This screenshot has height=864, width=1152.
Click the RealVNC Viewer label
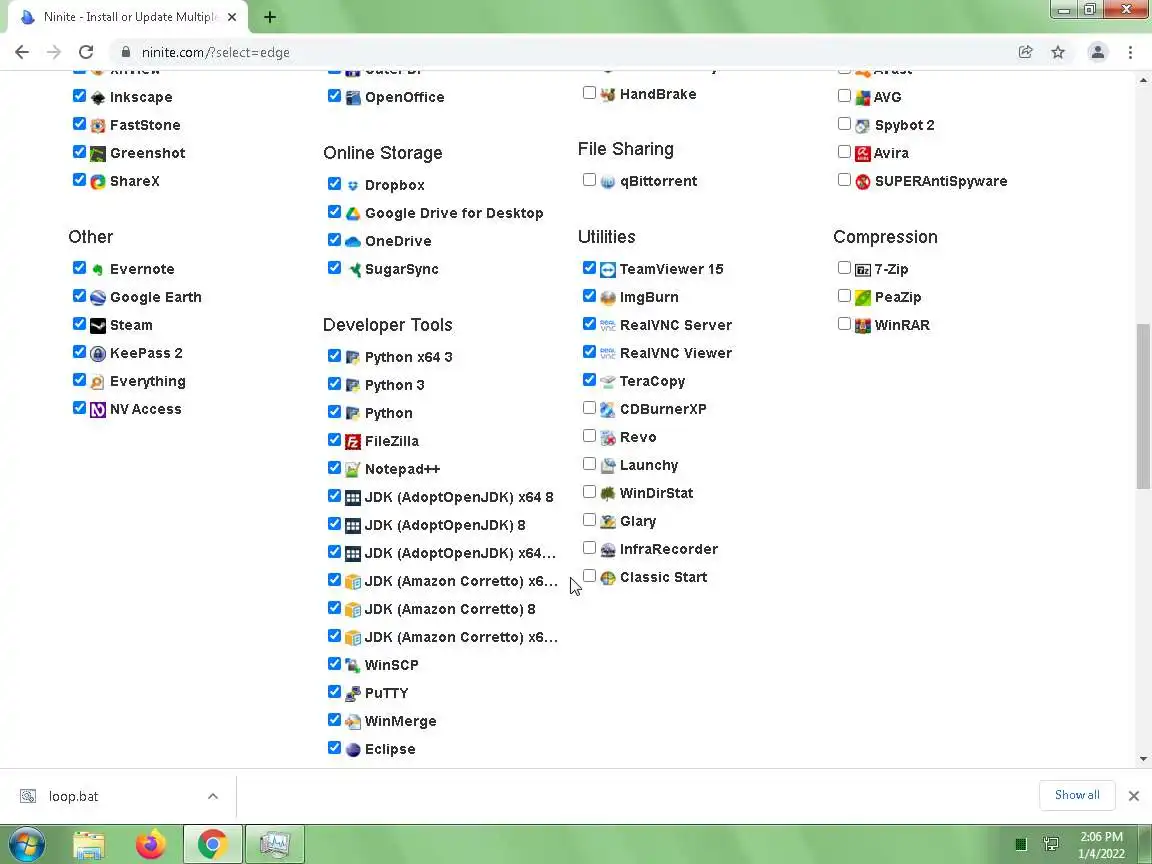676,353
